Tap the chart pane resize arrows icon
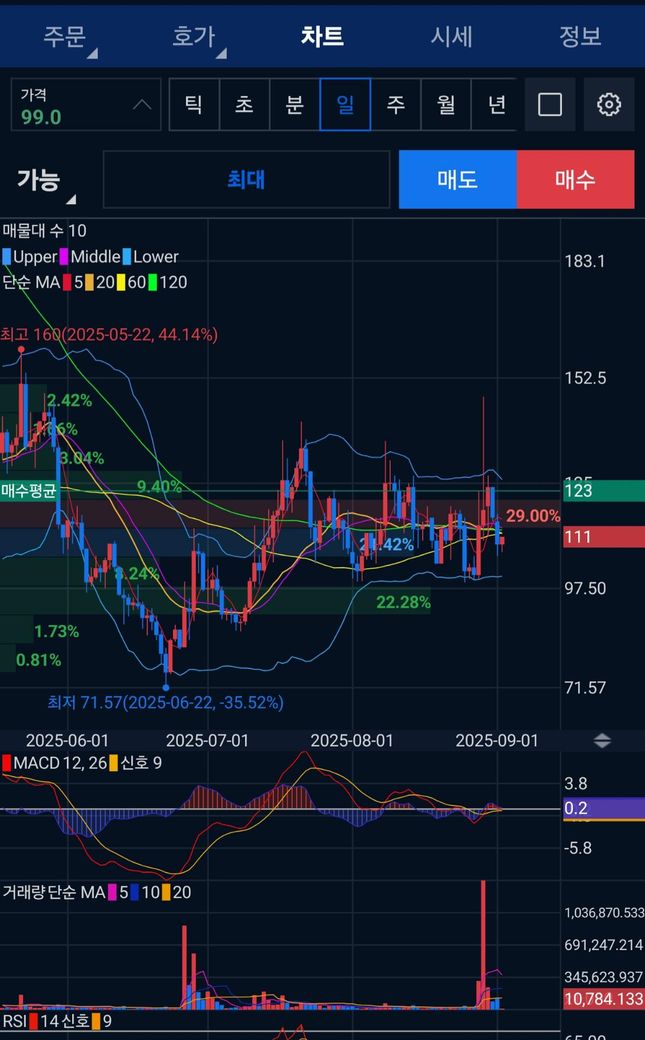Image resolution: width=645 pixels, height=1040 pixels. [602, 741]
